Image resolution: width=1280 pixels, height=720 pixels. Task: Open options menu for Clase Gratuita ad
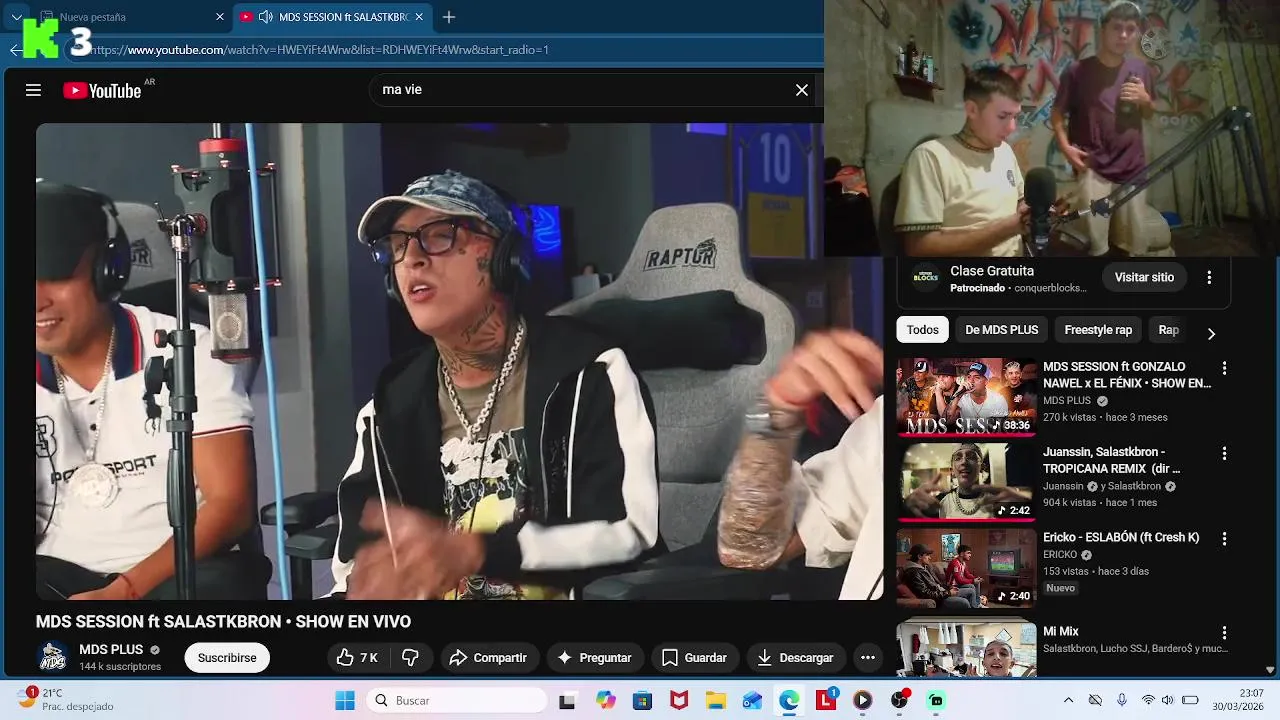[x=1209, y=277]
